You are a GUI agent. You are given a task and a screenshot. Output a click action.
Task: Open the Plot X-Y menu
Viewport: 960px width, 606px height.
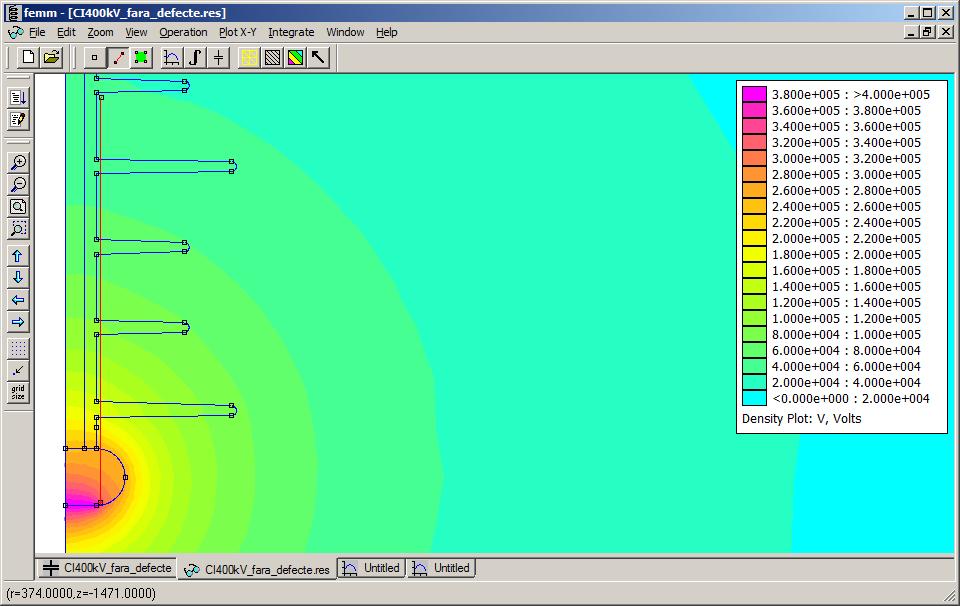pyautogui.click(x=238, y=32)
